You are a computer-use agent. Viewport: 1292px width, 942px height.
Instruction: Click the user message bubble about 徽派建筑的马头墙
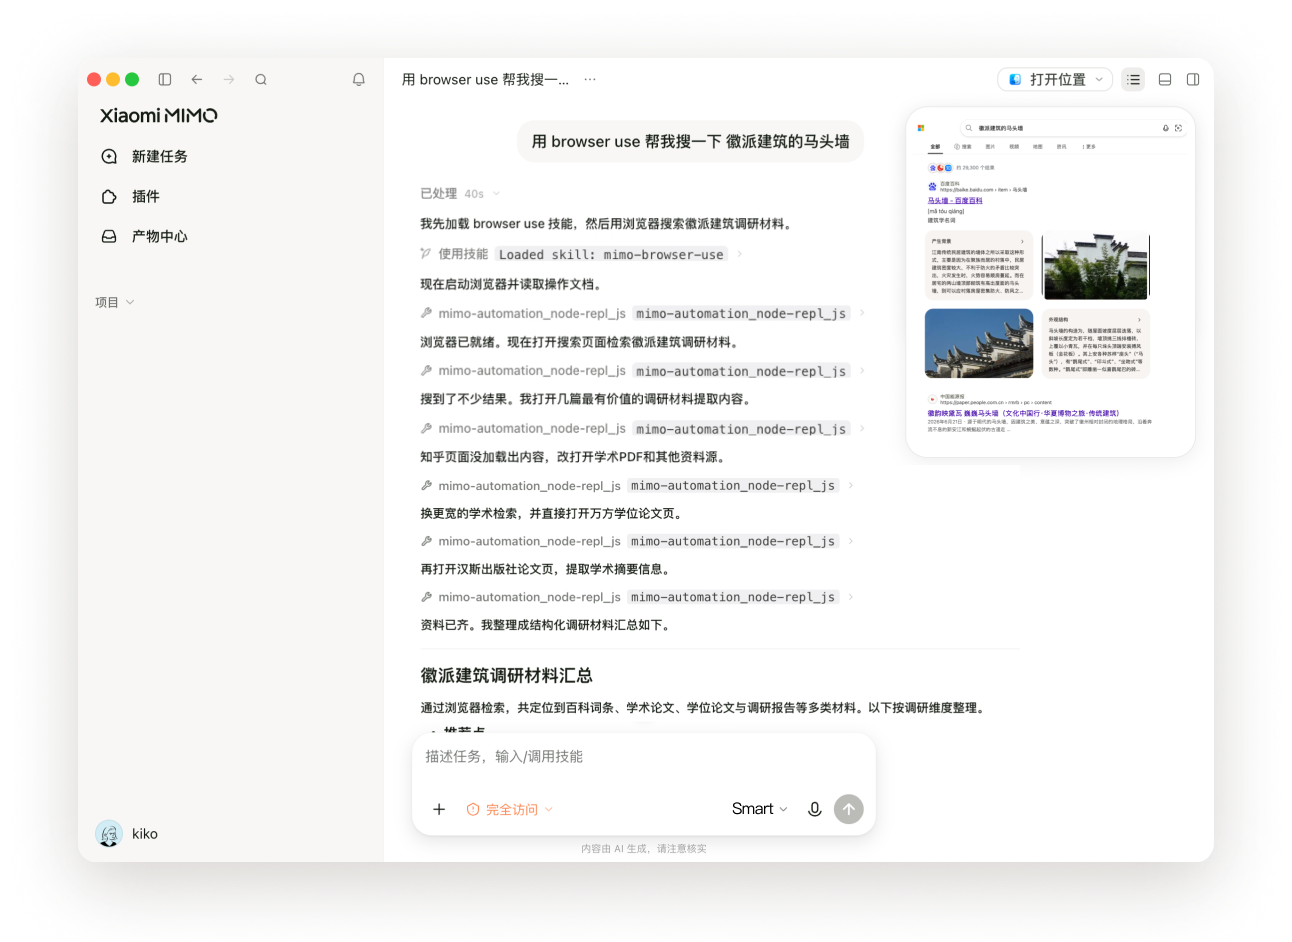click(x=691, y=141)
